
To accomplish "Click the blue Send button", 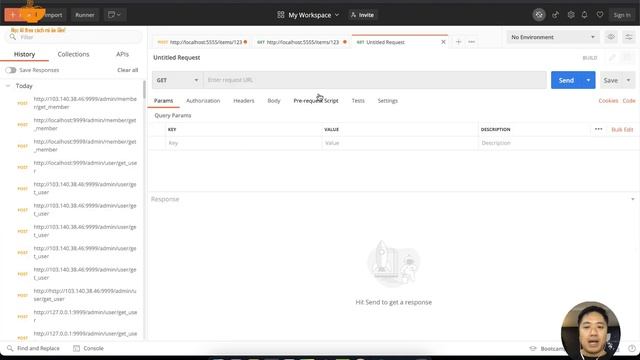I will tap(566, 80).
